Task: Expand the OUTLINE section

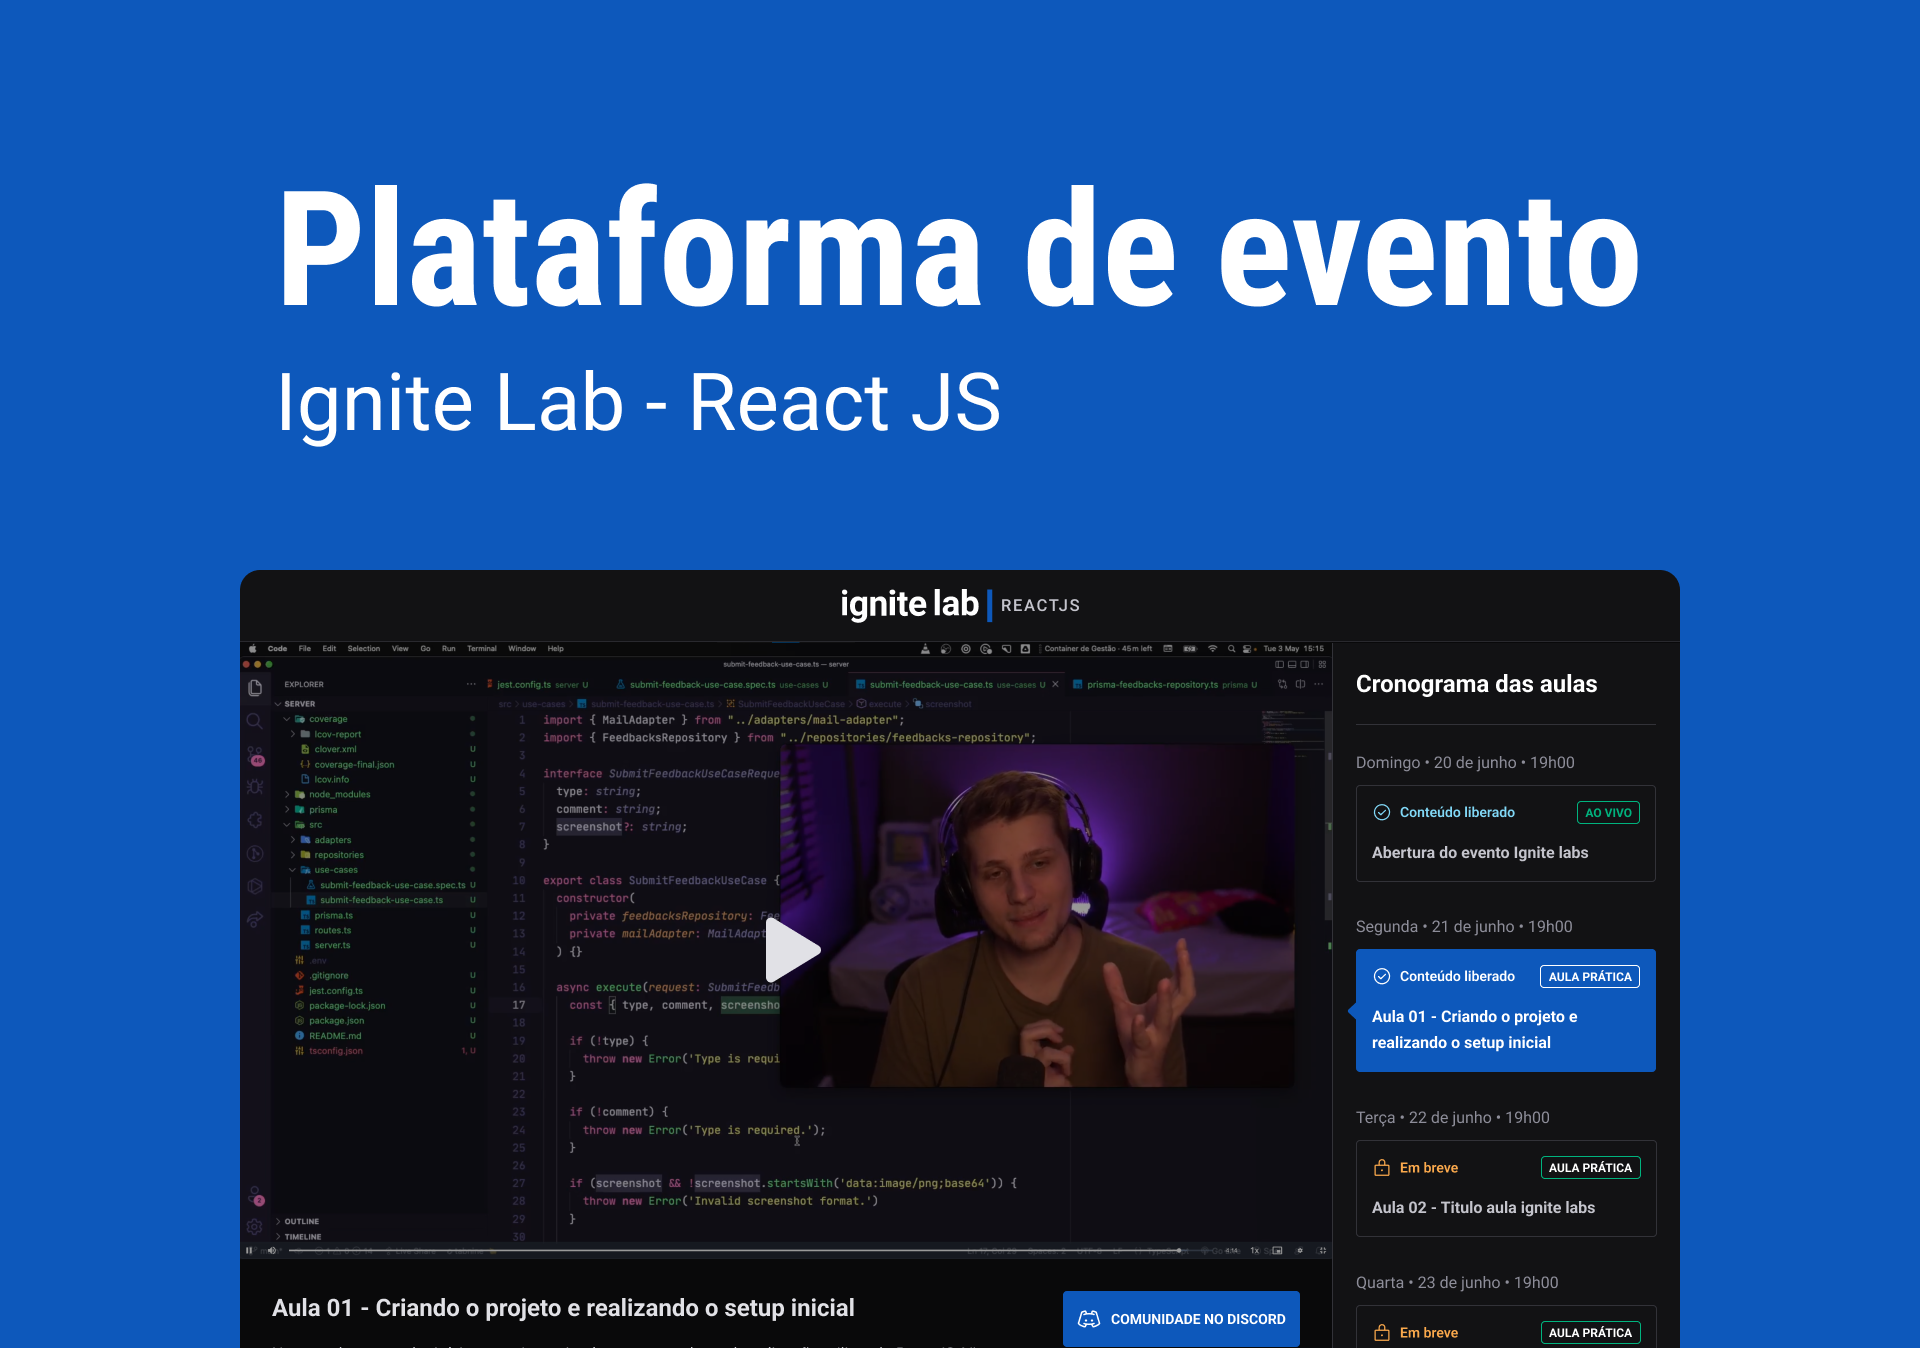Action: click(301, 1221)
